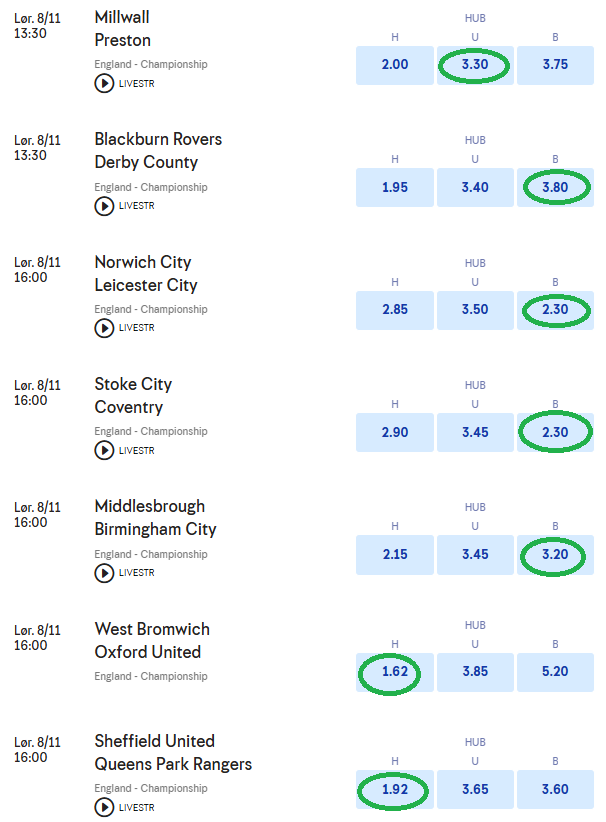Click livestream play icon for Stoke City match

point(104,450)
